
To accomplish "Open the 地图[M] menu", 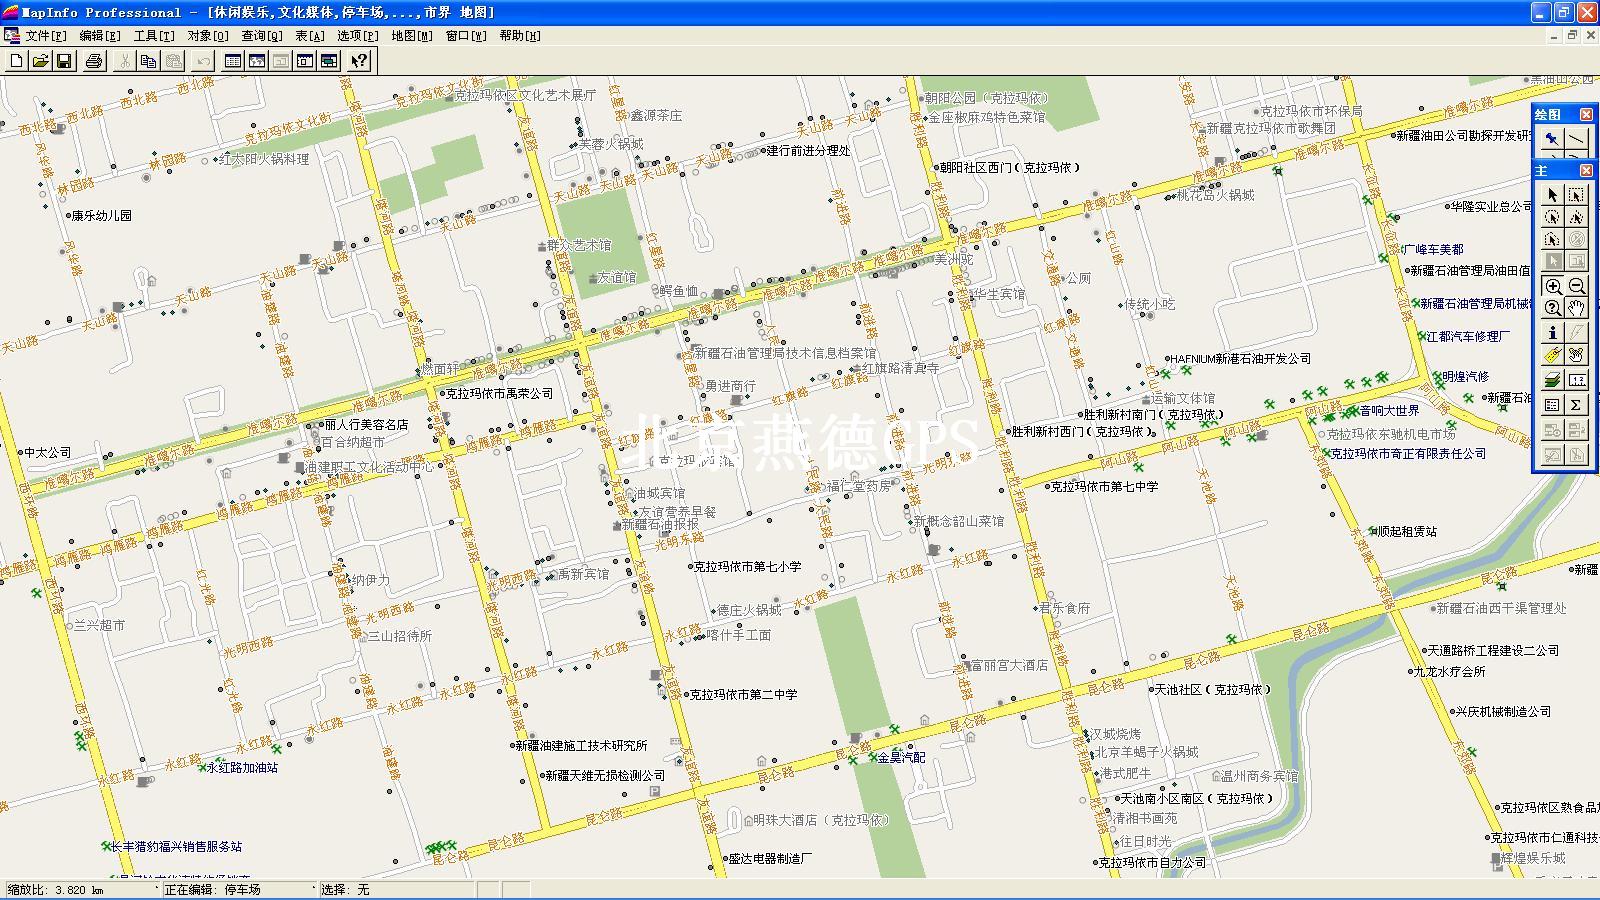I will coord(412,36).
